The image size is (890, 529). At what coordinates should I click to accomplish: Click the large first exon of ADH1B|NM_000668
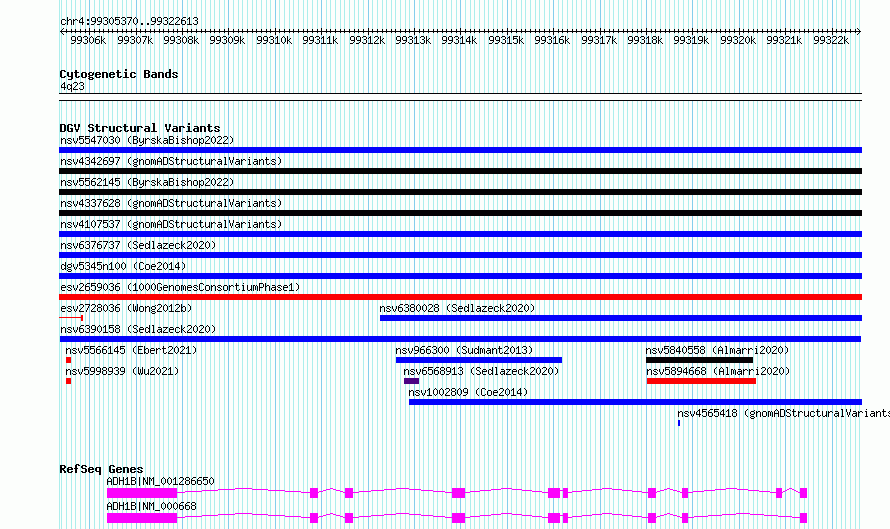point(142,518)
